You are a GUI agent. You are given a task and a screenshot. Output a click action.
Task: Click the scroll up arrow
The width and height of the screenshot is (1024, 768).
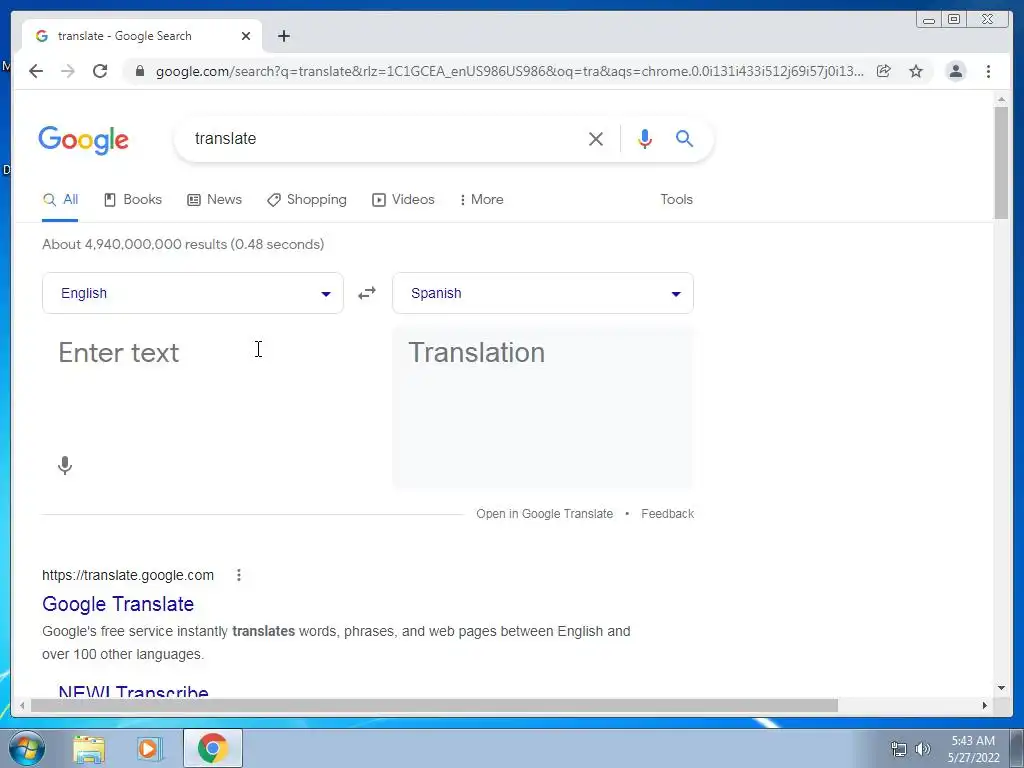pos(1001,99)
